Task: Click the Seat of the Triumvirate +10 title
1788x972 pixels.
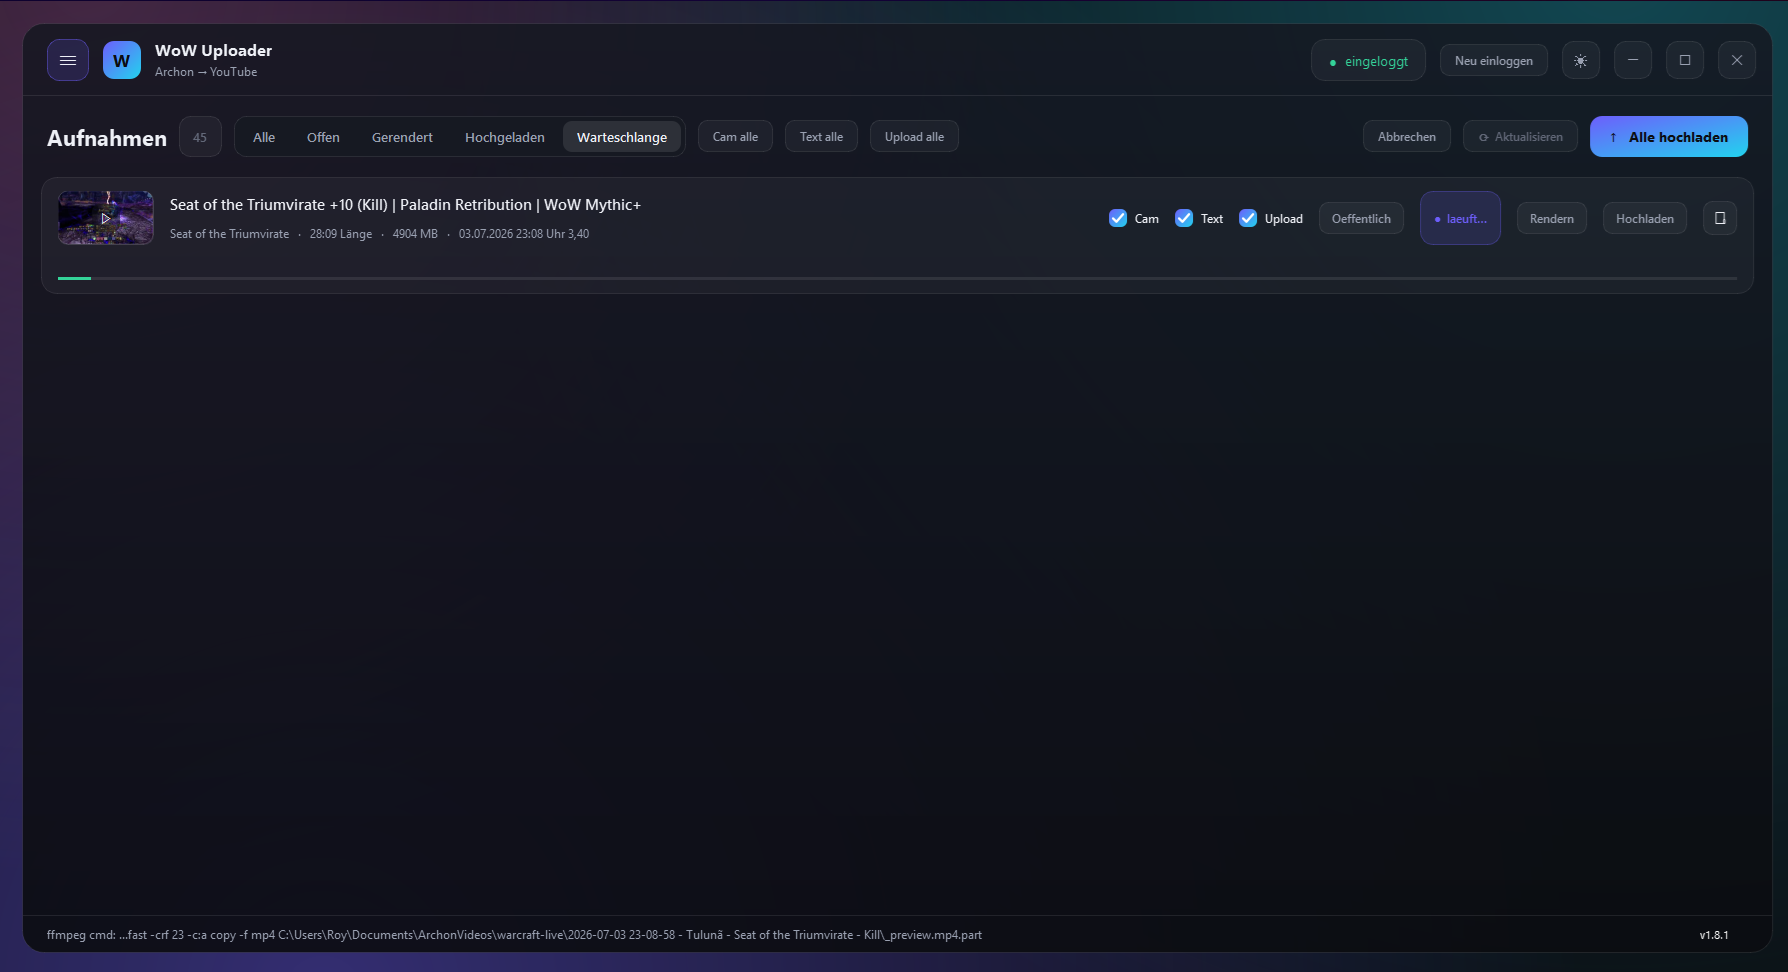Action: coord(405,205)
